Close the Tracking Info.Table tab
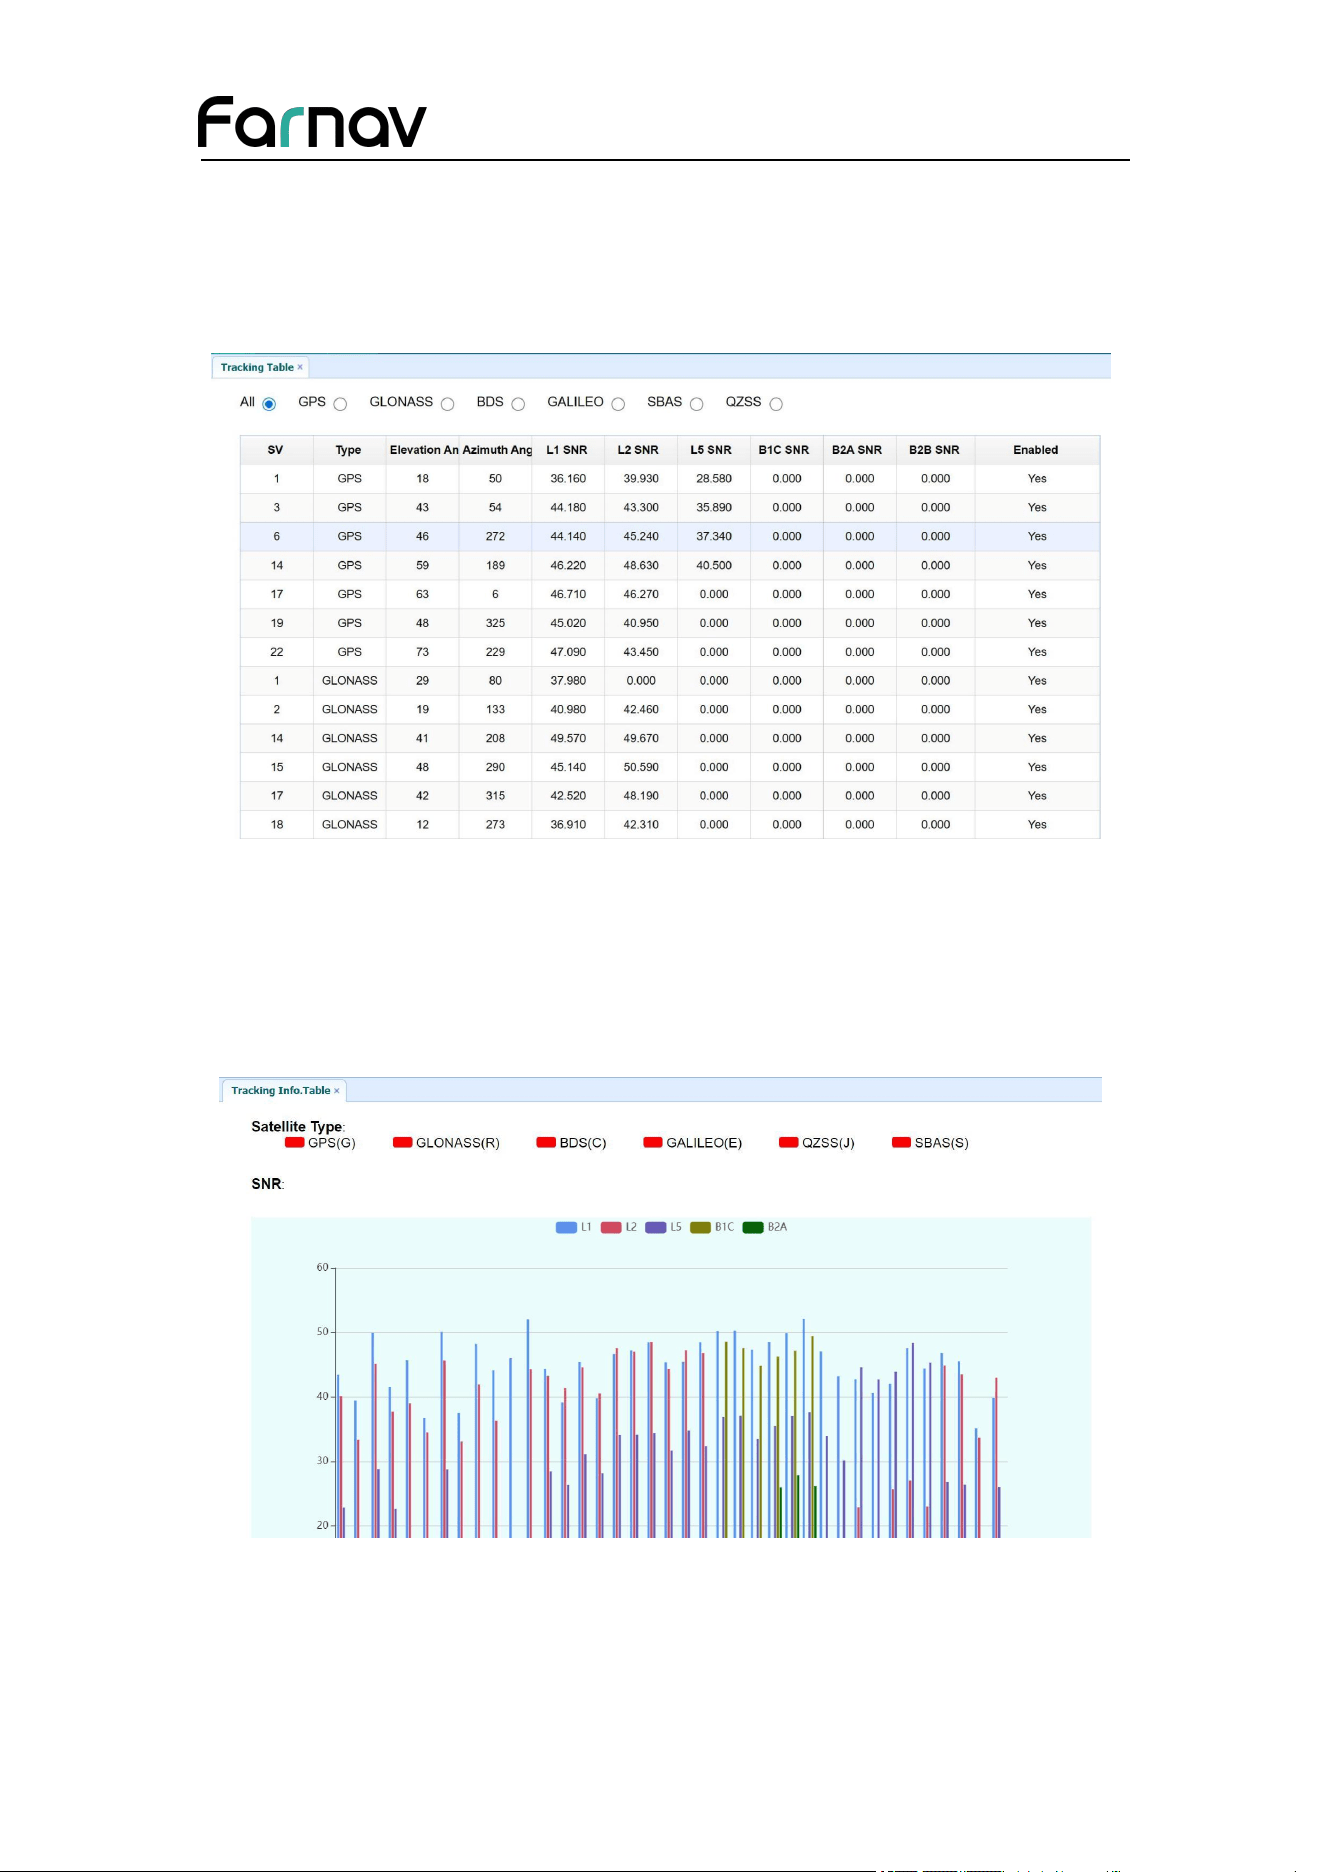Viewport: 1324px width, 1872px height. point(337,1091)
